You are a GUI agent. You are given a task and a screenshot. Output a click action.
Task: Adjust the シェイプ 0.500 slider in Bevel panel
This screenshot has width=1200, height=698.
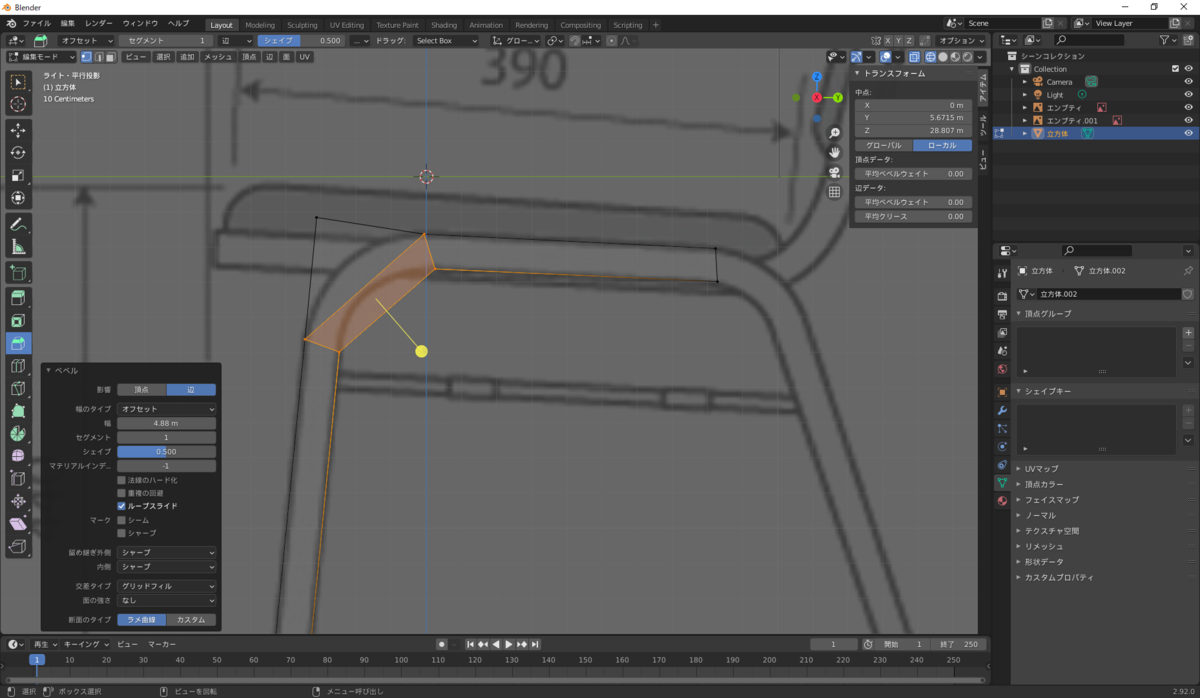(x=166, y=451)
